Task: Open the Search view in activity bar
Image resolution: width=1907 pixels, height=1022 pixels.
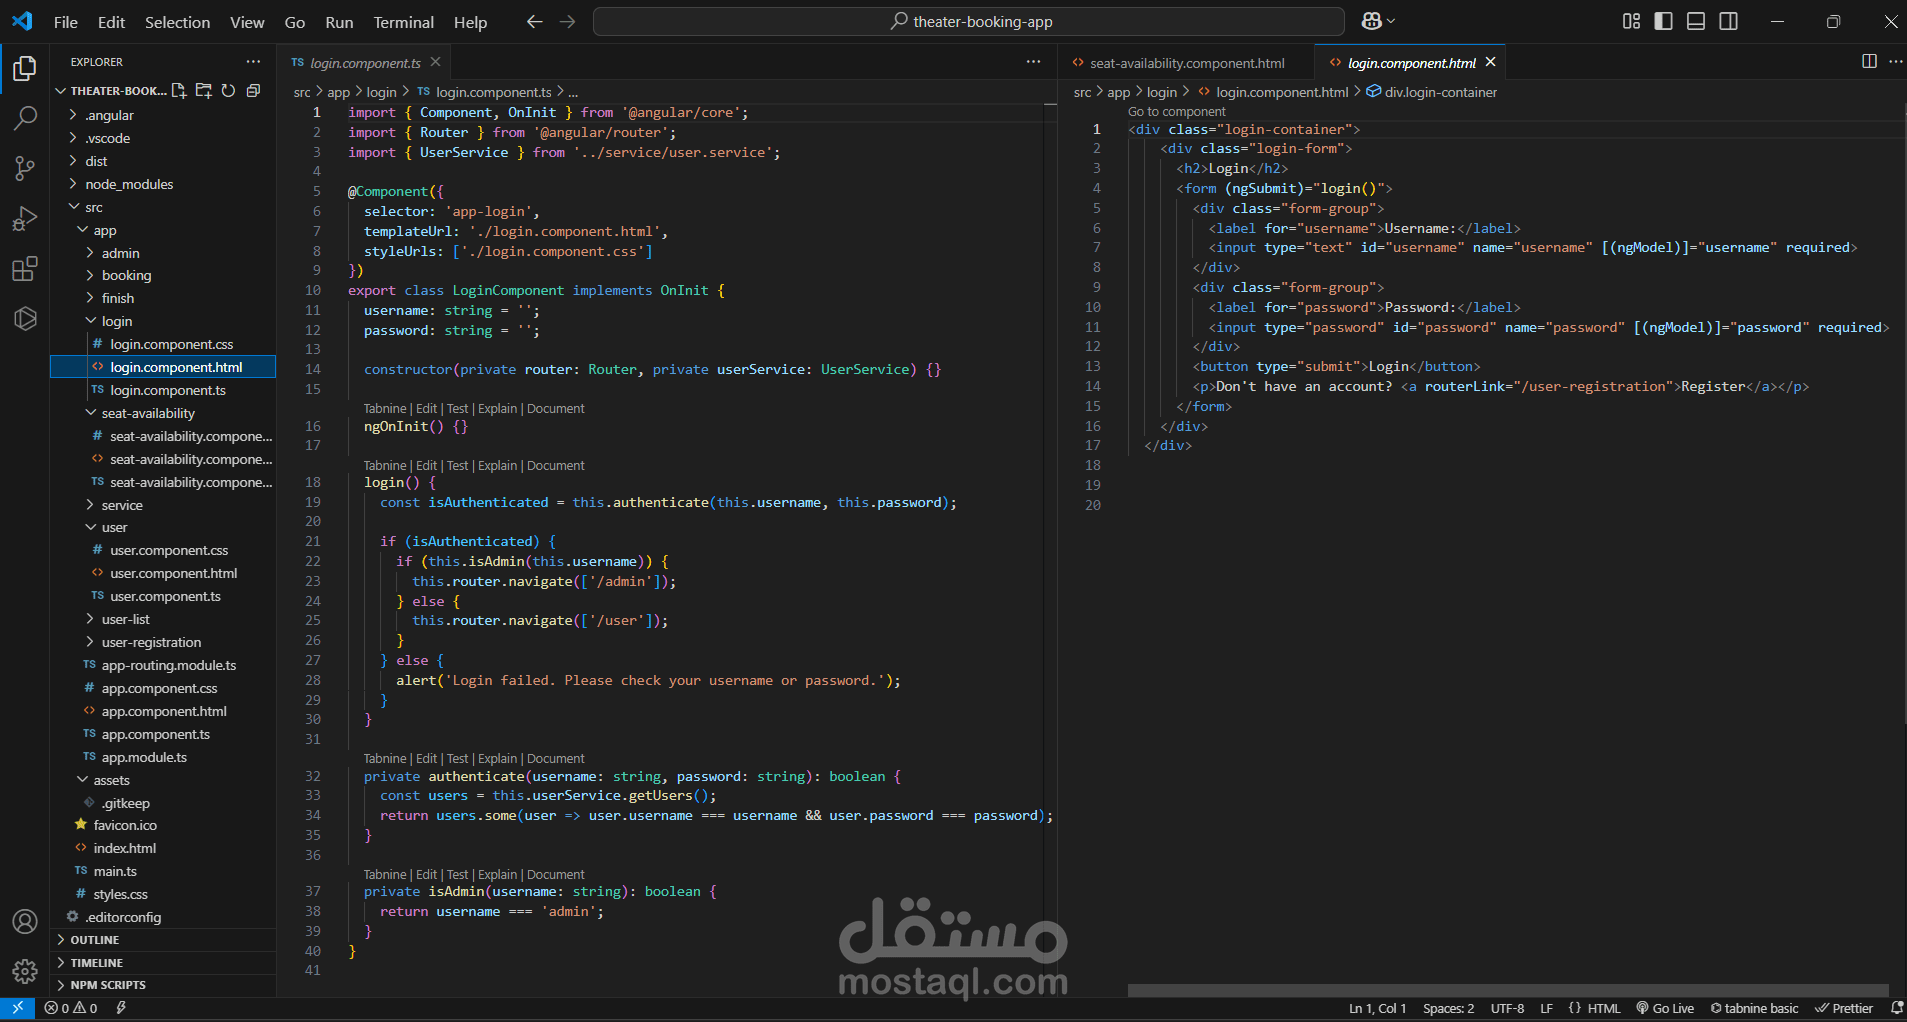Action: coord(25,118)
